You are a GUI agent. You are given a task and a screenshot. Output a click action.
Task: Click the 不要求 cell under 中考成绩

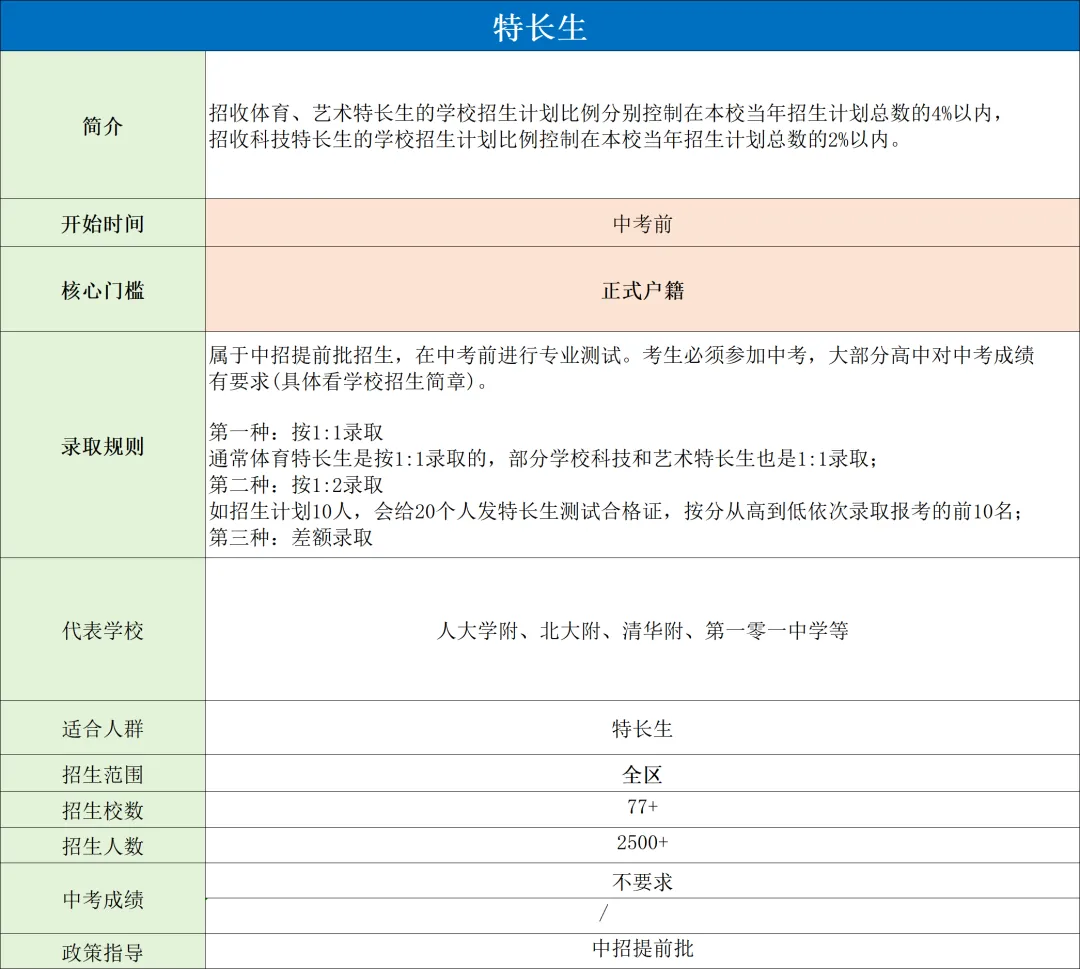[x=641, y=881]
